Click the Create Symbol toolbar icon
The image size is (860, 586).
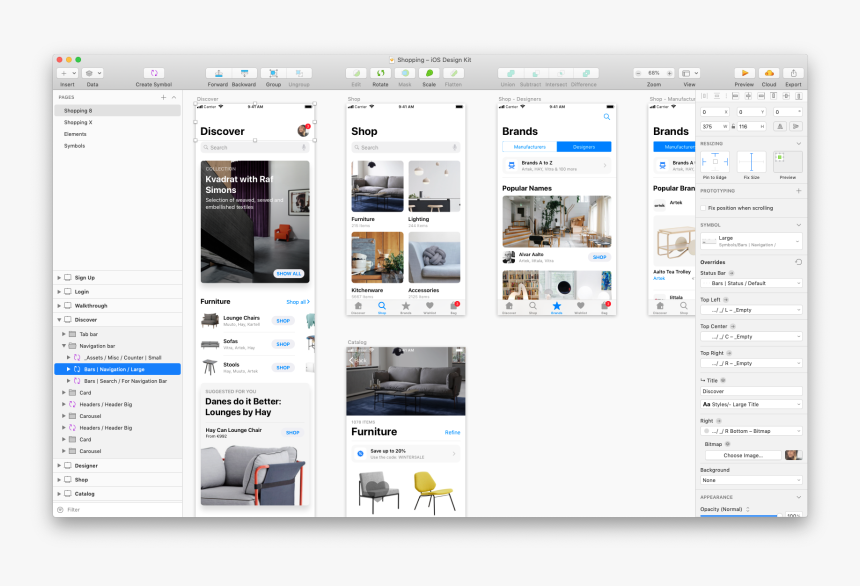(x=153, y=73)
